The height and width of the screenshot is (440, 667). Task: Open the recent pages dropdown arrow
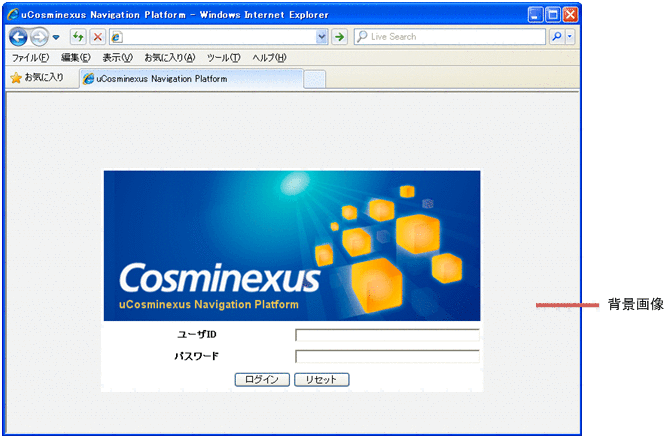(x=56, y=37)
